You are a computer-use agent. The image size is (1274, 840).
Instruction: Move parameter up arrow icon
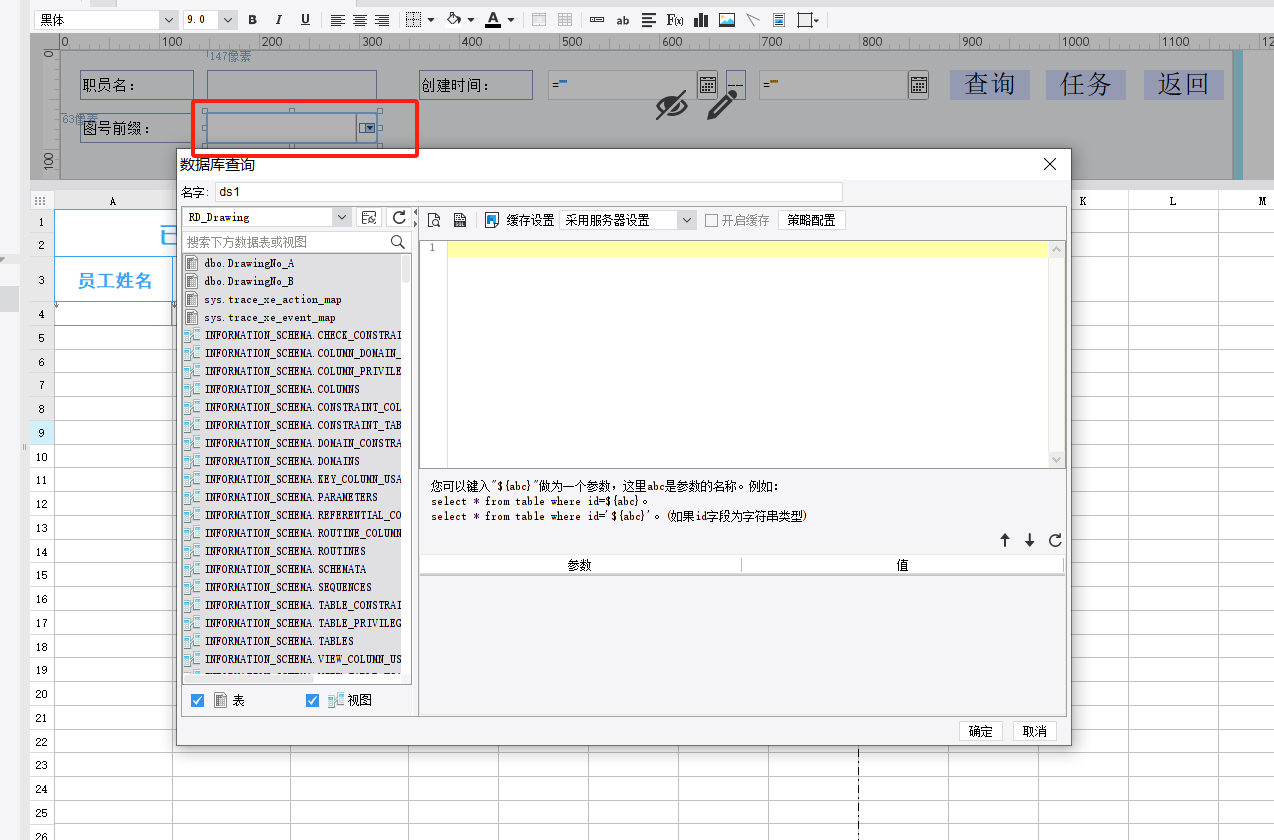click(x=1005, y=540)
